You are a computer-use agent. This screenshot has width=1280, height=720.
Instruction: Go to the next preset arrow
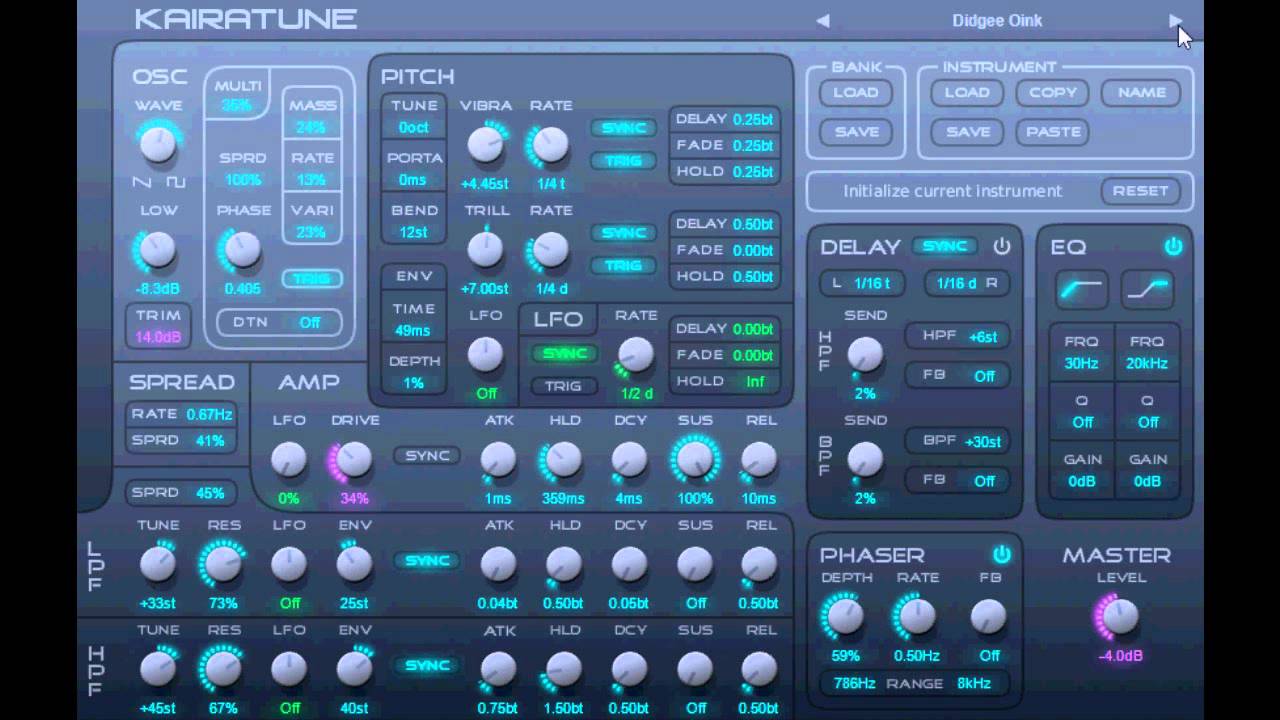[x=1175, y=20]
